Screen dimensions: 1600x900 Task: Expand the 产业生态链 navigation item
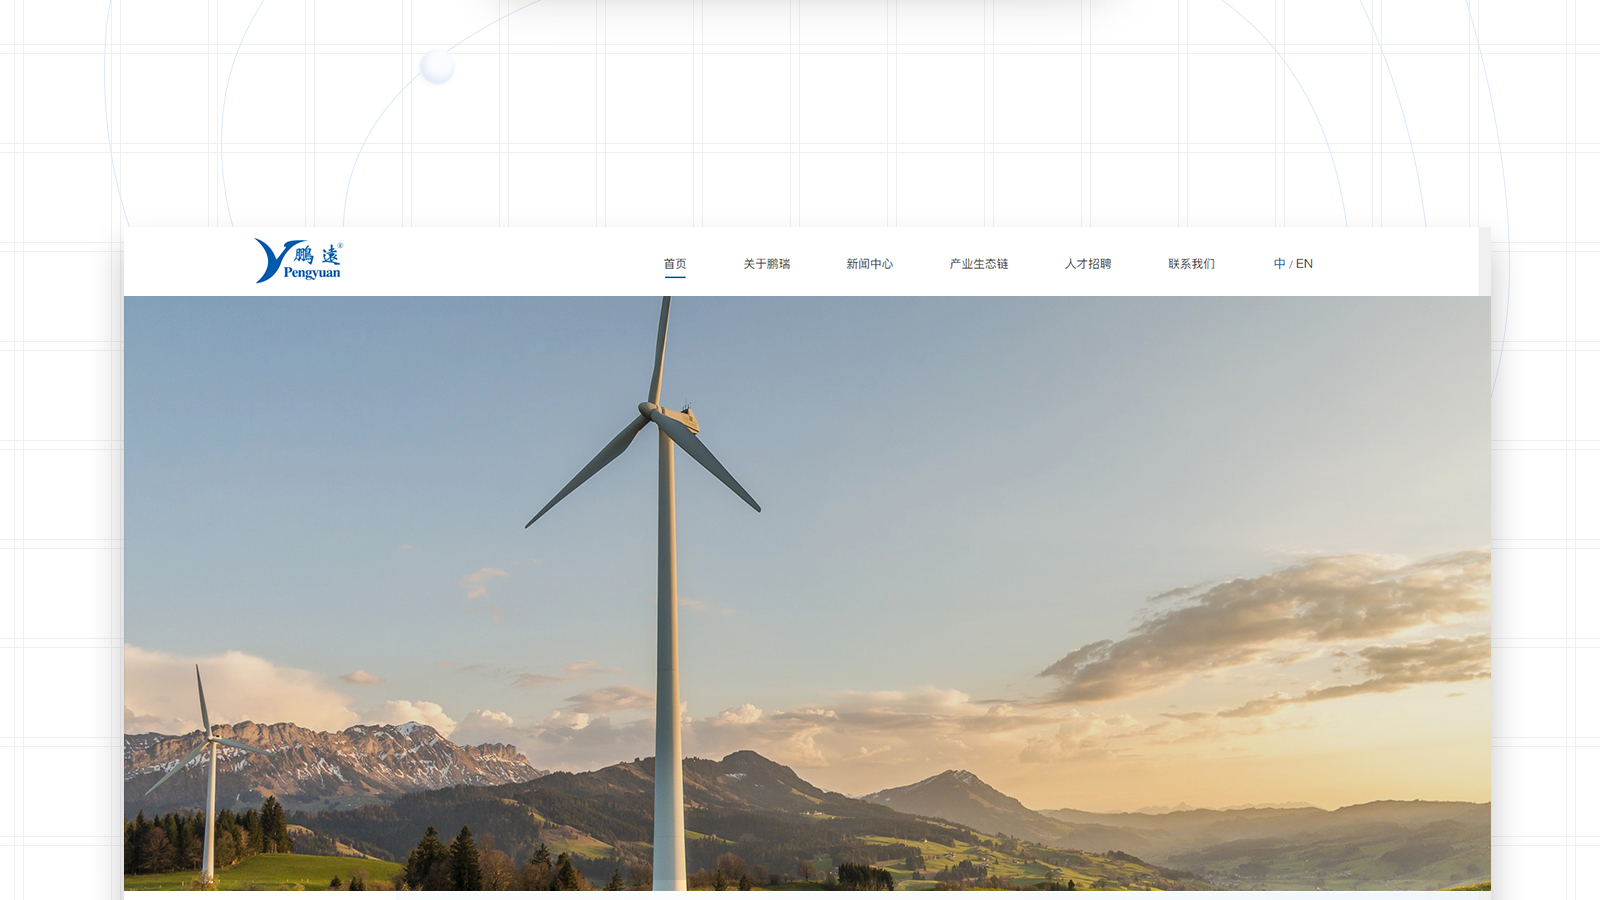978,264
